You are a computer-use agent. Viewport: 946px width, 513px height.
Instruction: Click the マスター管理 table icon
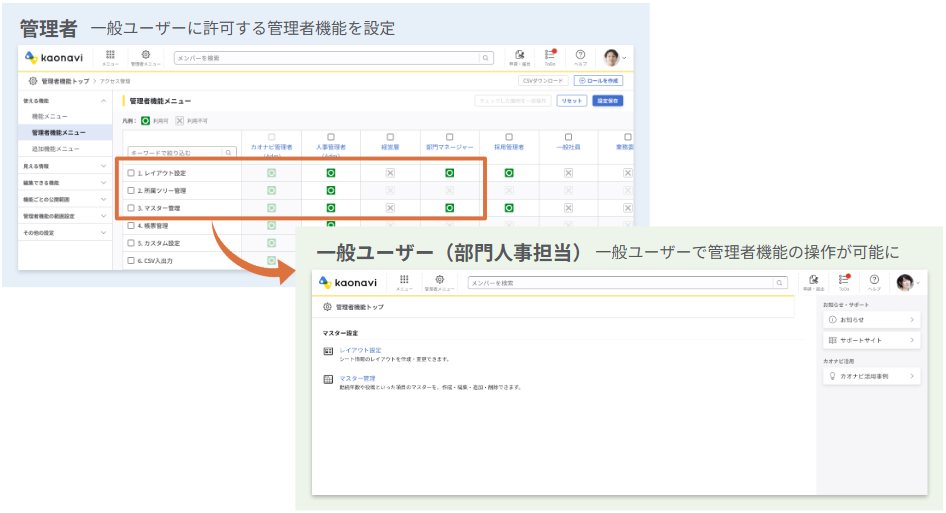coord(328,379)
